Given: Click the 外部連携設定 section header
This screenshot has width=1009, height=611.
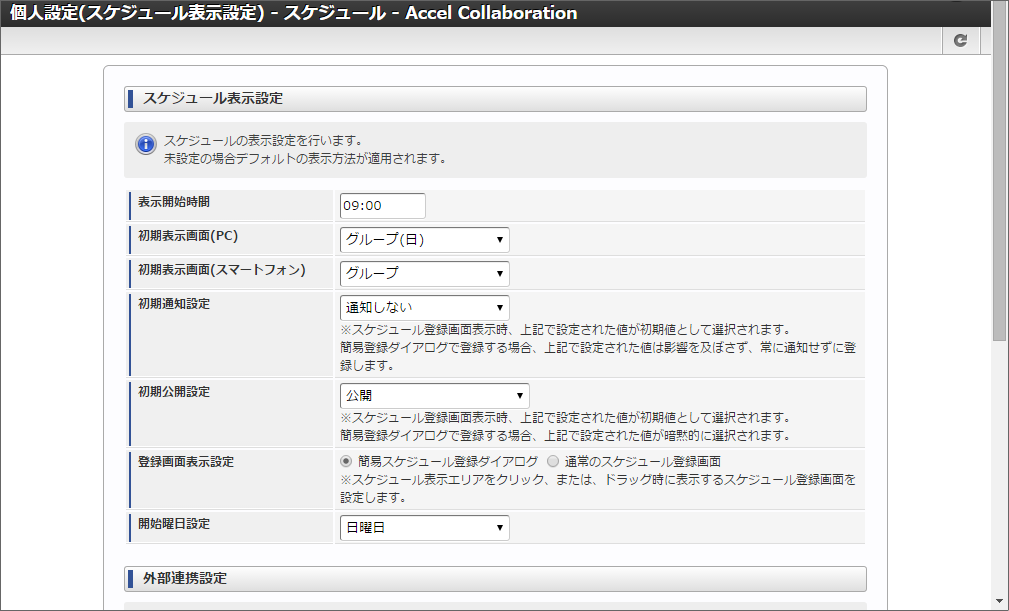Looking at the screenshot, I should (495, 579).
